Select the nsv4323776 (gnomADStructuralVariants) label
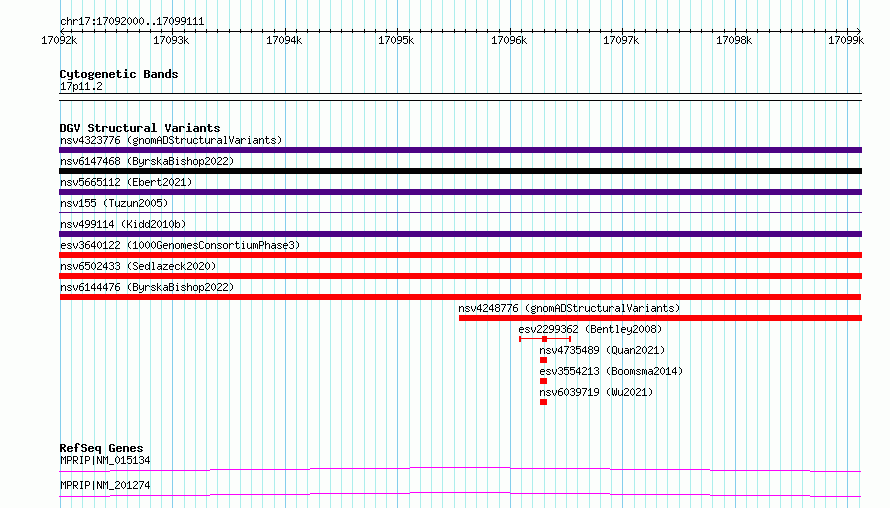The height and width of the screenshot is (508, 890). pos(171,140)
